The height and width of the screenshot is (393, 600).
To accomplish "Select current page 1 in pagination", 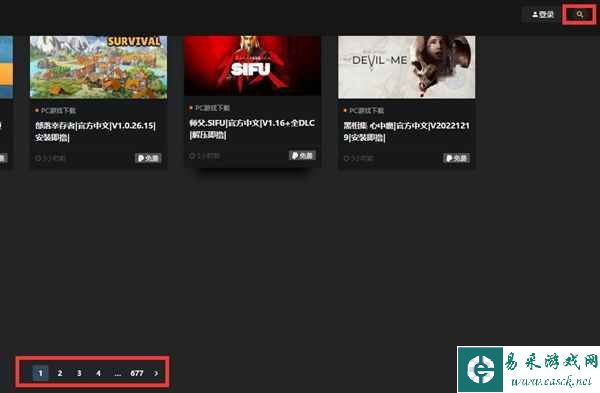I will click(41, 372).
